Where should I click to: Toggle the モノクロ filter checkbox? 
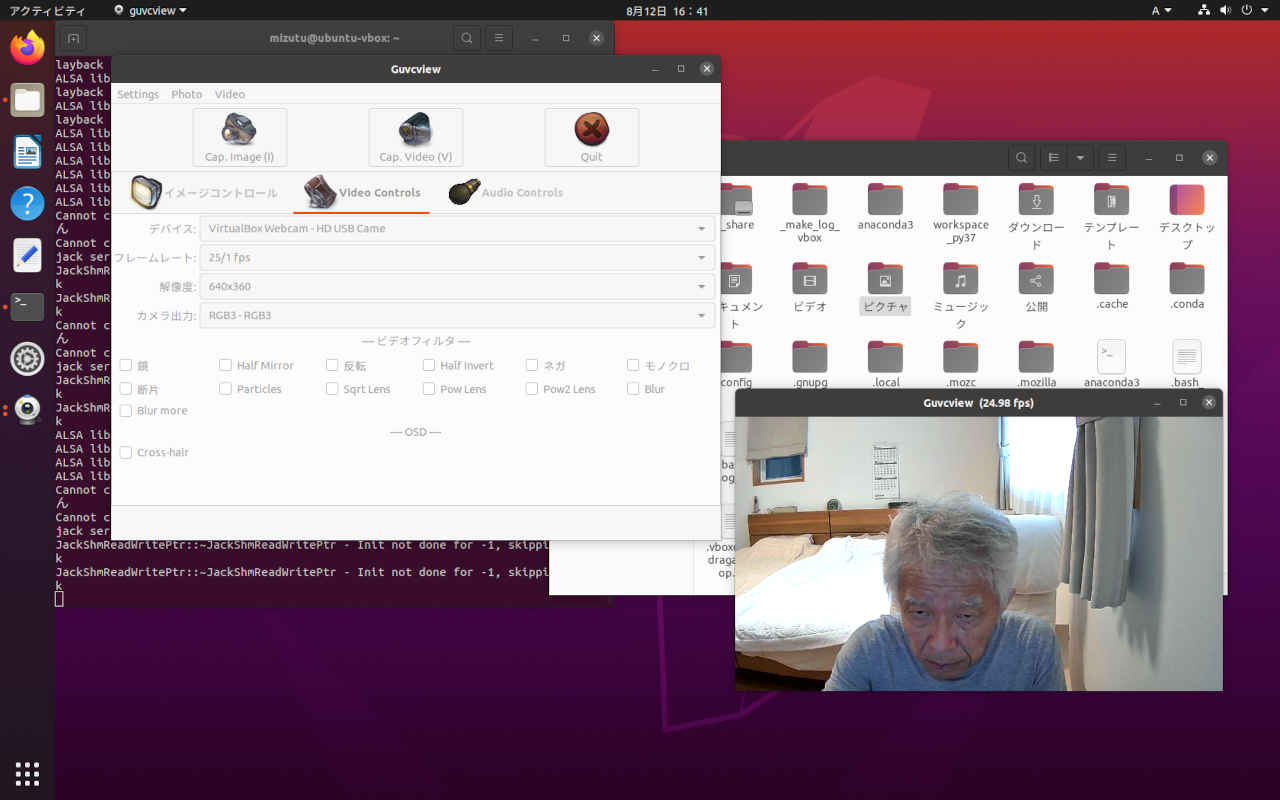(x=633, y=366)
